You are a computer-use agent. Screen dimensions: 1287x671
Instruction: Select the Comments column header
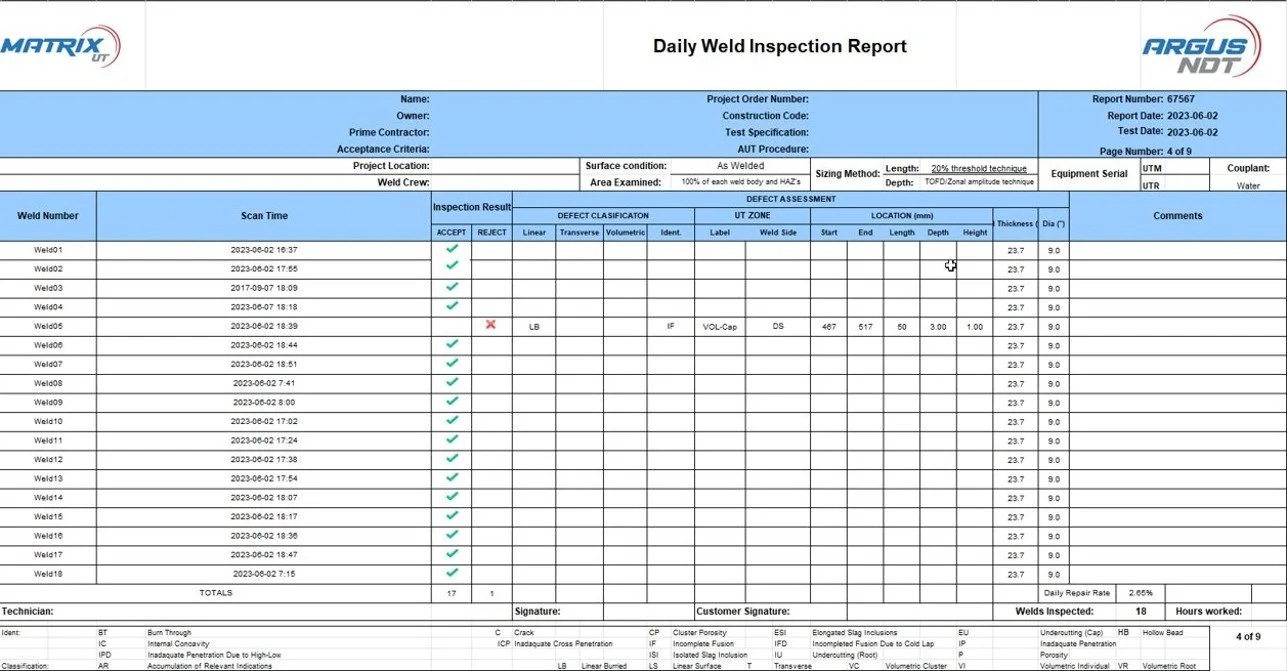(x=1178, y=216)
